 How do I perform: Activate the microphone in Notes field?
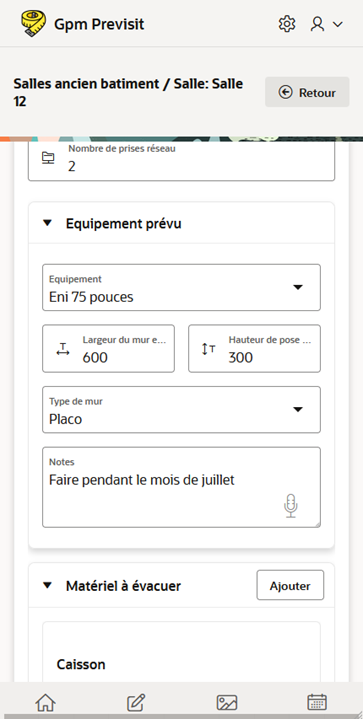click(x=291, y=506)
